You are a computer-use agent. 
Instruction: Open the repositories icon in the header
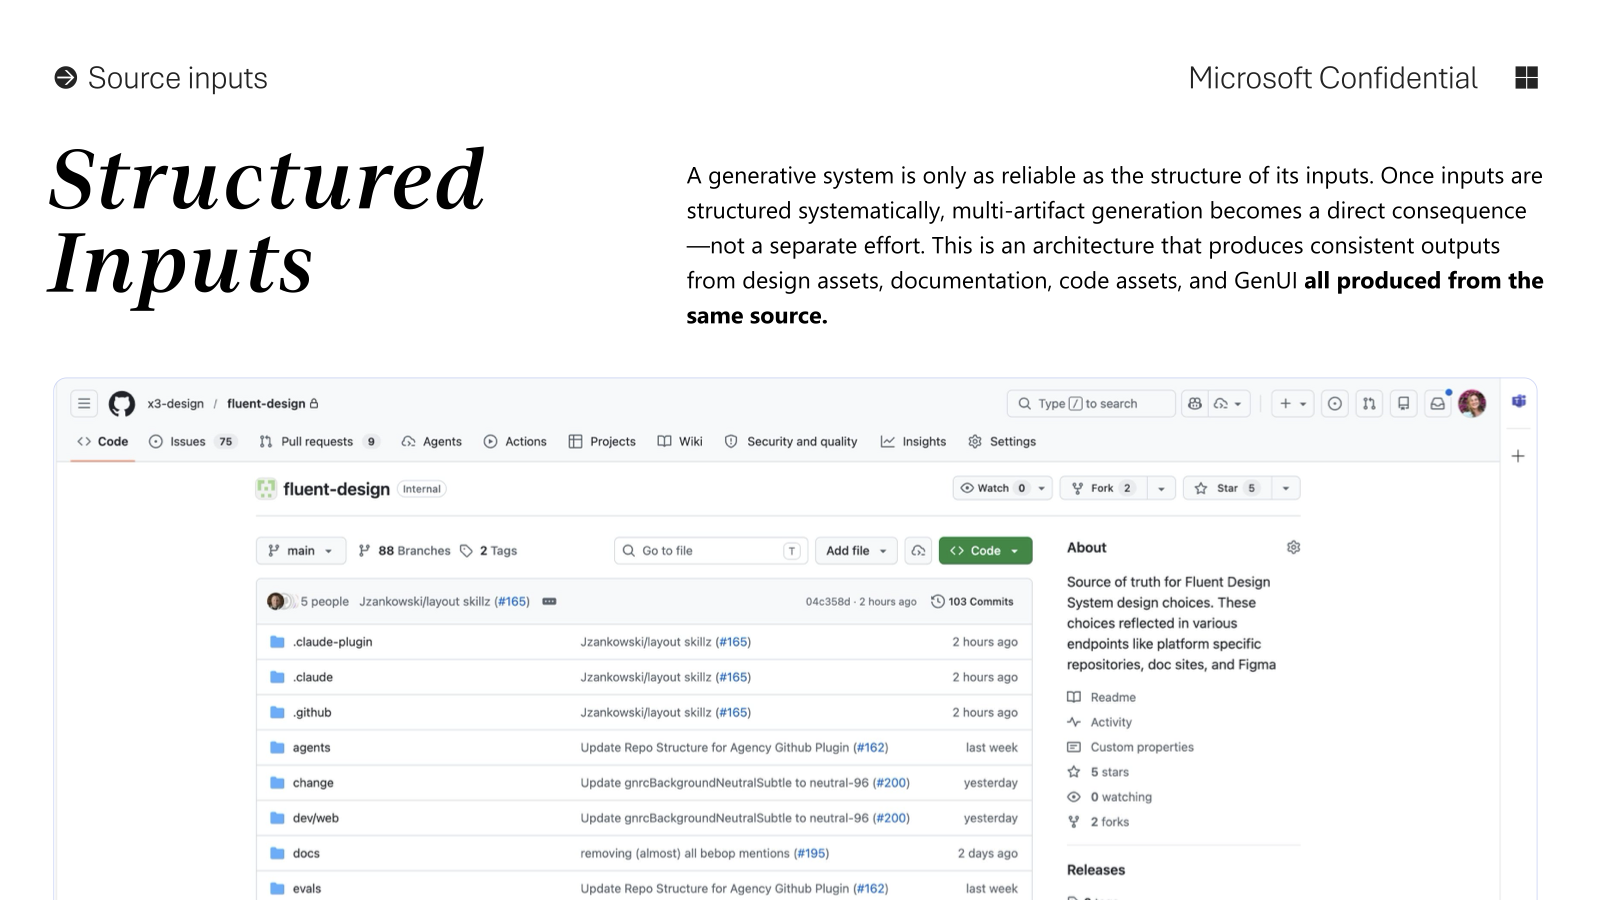1403,404
